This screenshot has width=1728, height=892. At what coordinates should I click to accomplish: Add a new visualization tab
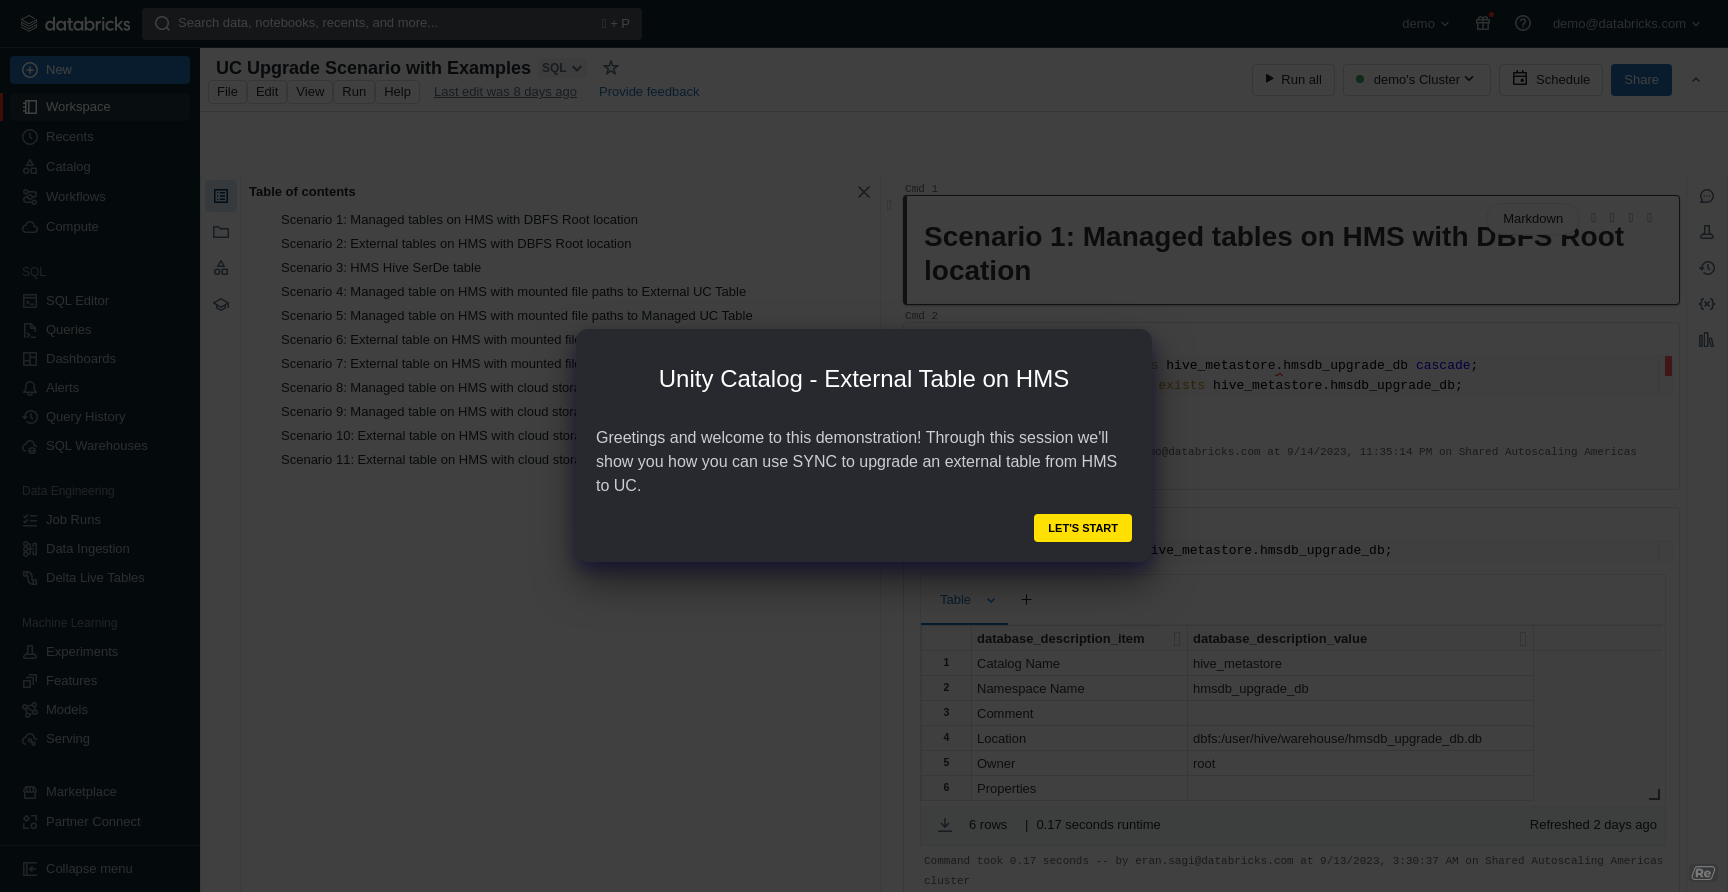pyautogui.click(x=1026, y=600)
